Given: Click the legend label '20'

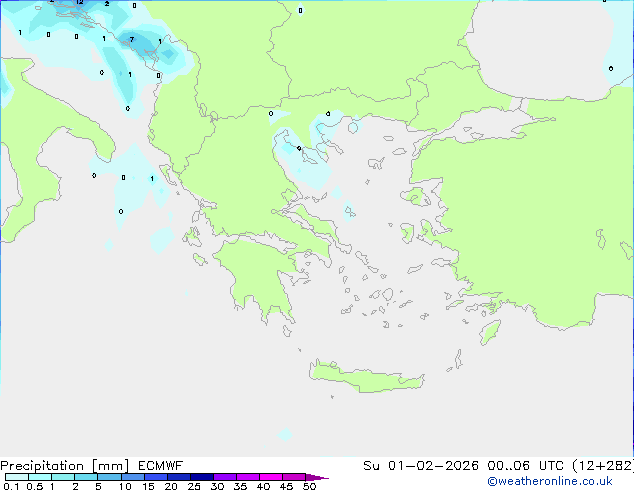Looking at the screenshot, I should click(x=171, y=486).
